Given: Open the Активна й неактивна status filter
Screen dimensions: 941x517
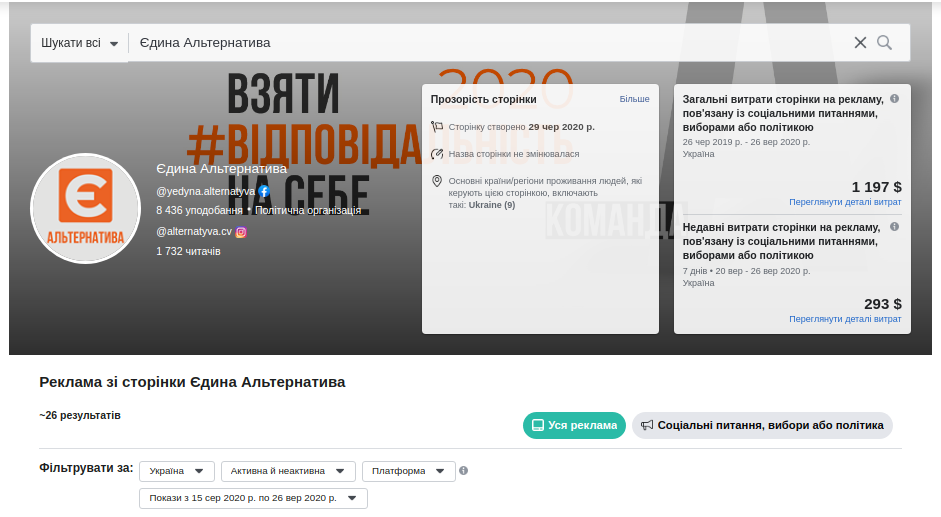Looking at the screenshot, I should click(x=288, y=471).
